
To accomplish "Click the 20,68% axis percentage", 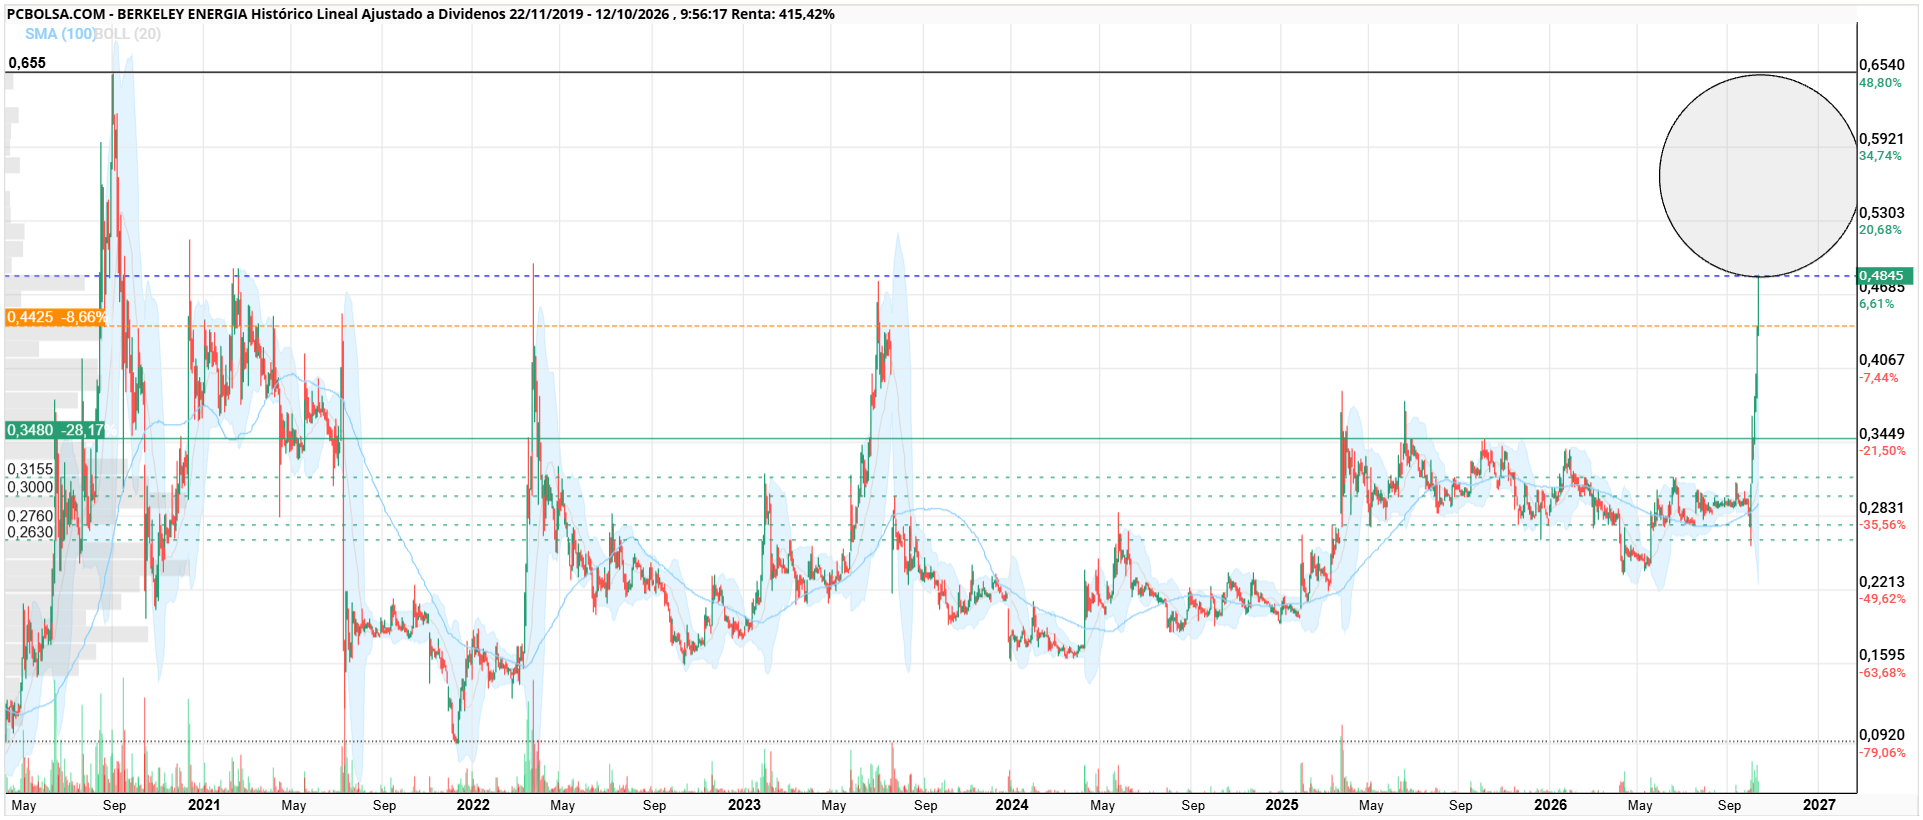I will 1880,230.
